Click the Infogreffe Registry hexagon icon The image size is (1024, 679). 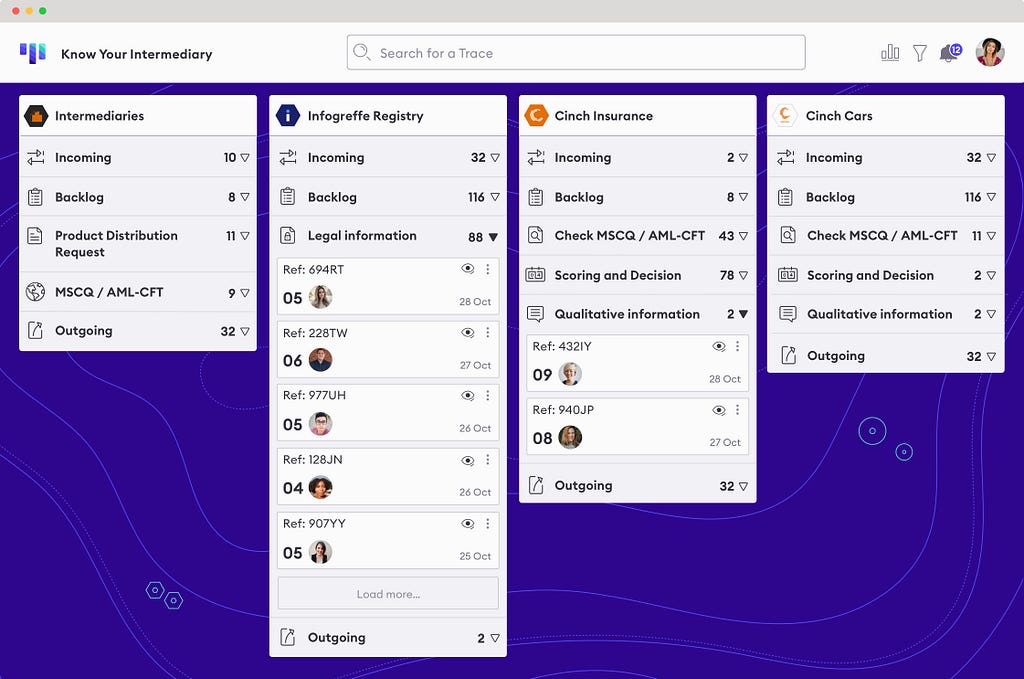pos(287,116)
